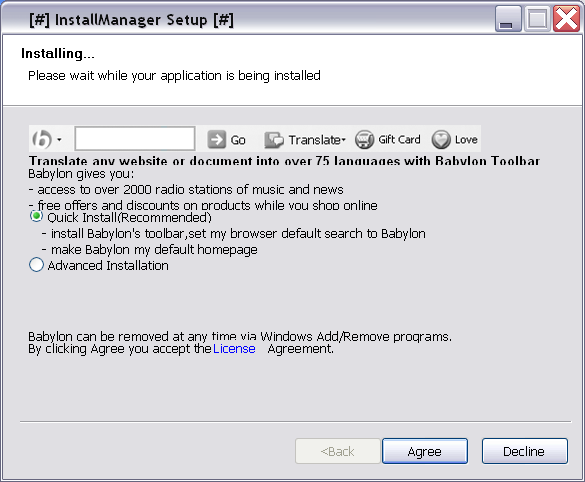The width and height of the screenshot is (585, 482).
Task: Close the InstallManager Setup window
Action: (x=566, y=19)
